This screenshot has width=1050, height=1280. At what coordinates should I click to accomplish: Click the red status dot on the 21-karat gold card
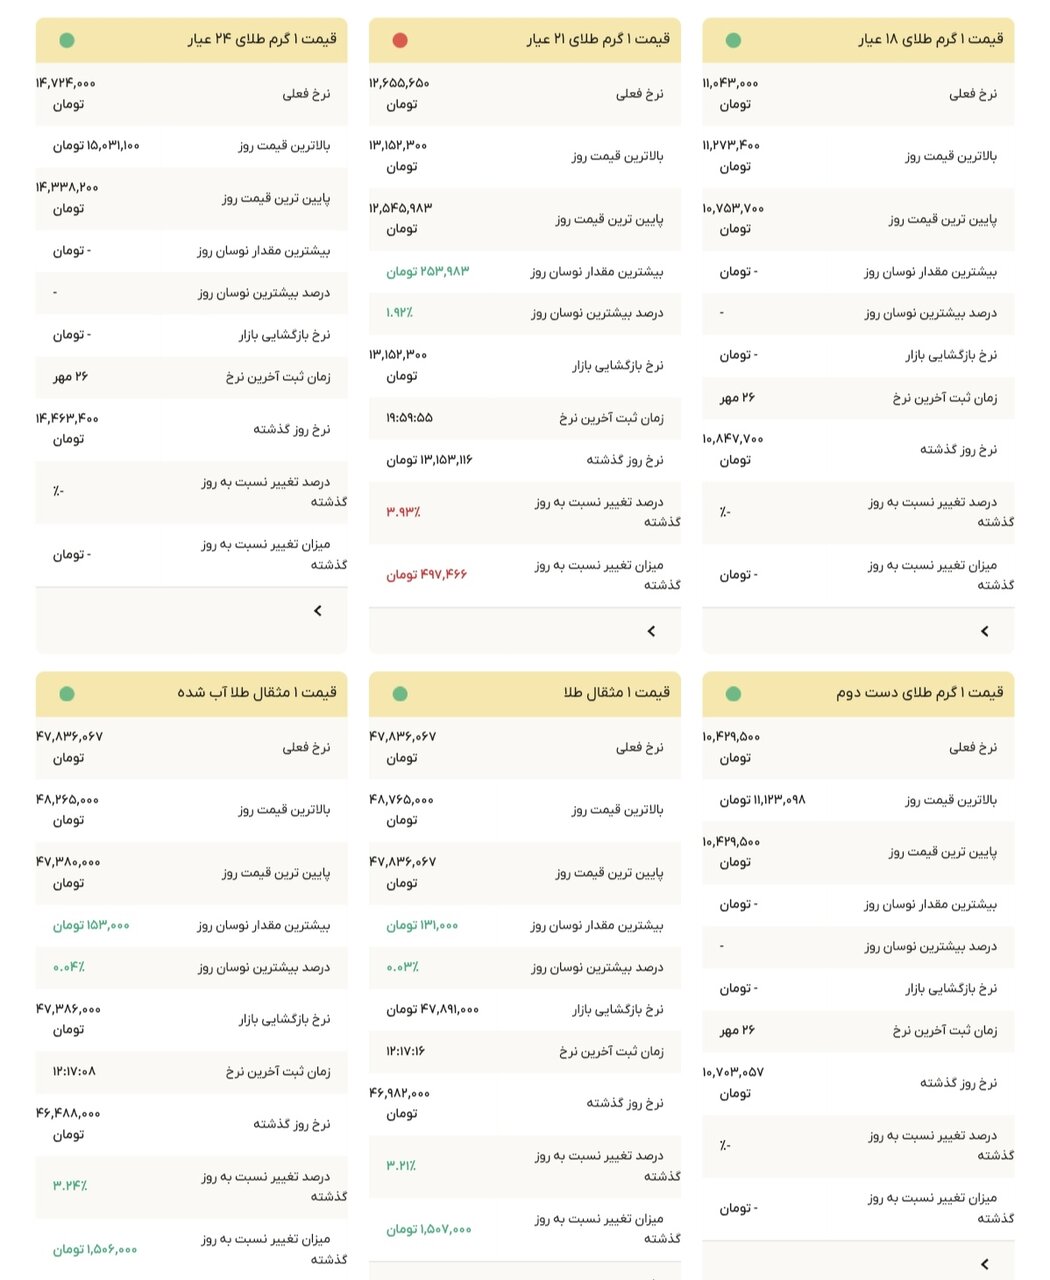(400, 41)
